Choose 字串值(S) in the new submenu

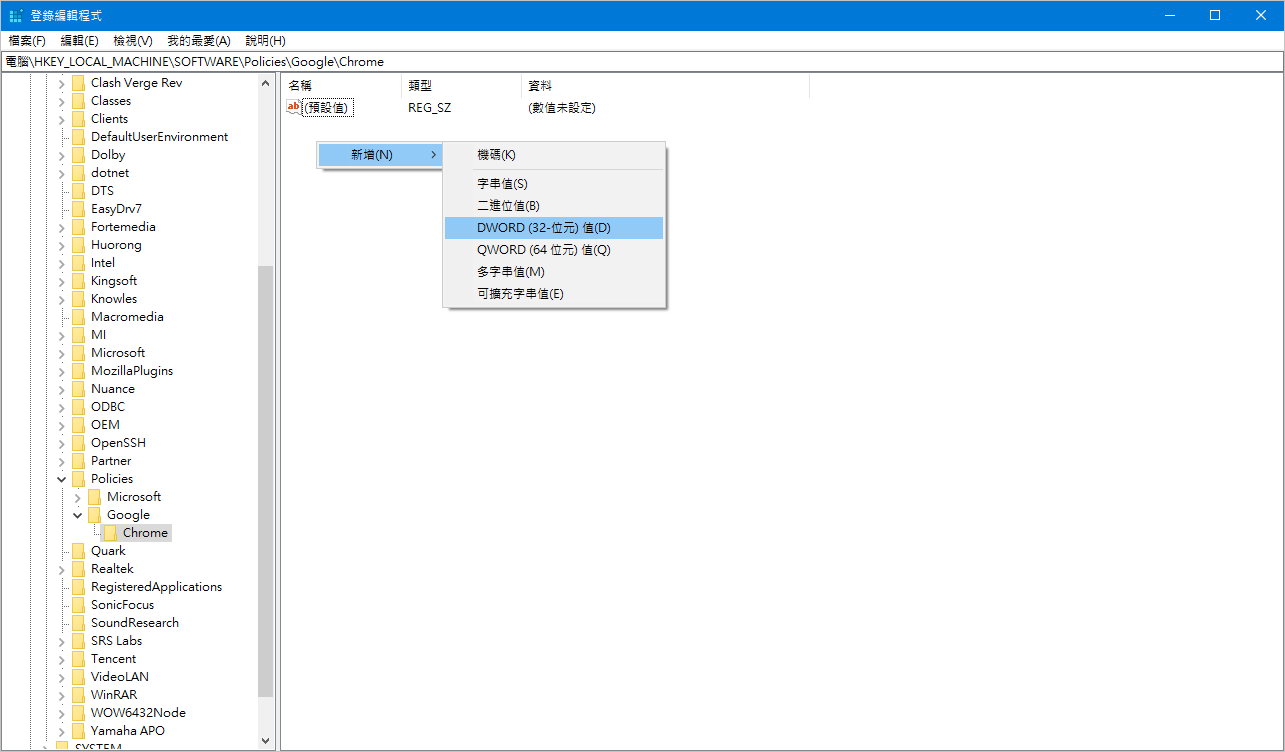pyautogui.click(x=554, y=184)
